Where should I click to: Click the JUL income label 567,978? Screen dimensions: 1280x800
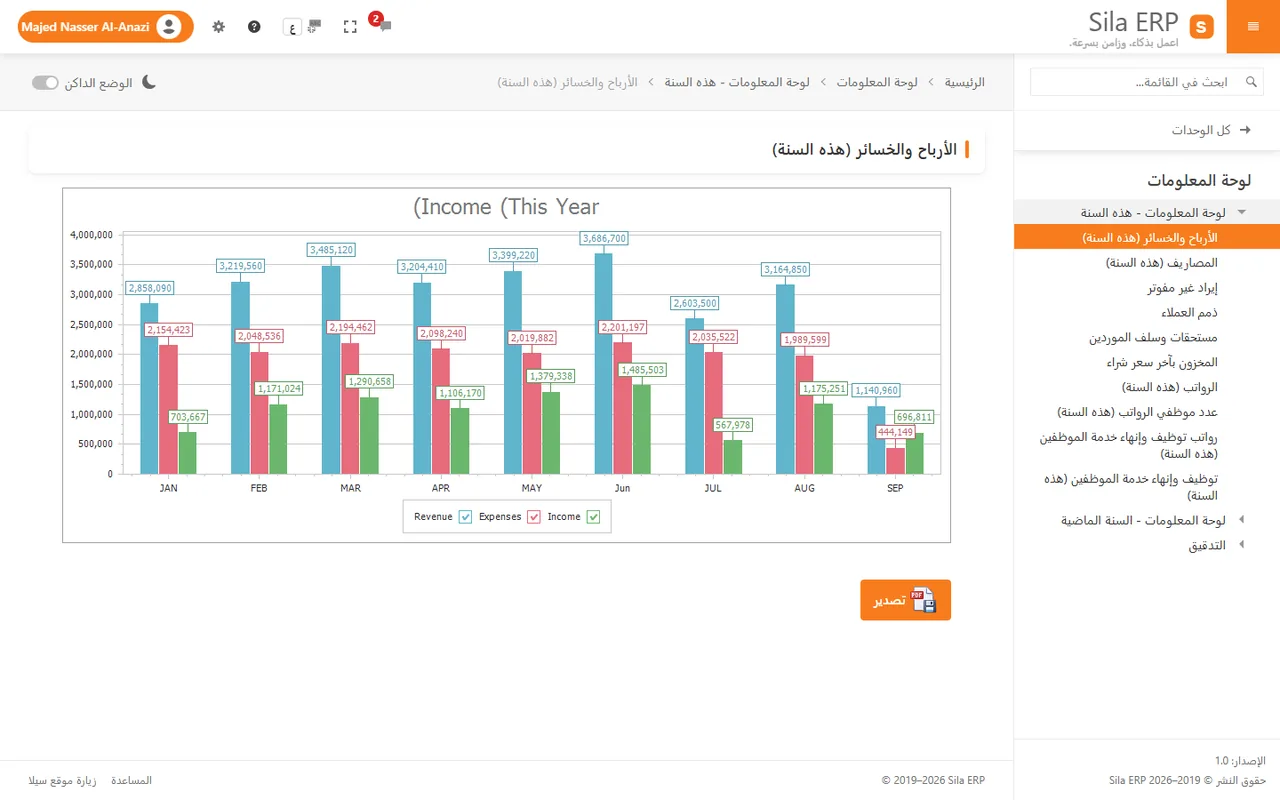[733, 424]
